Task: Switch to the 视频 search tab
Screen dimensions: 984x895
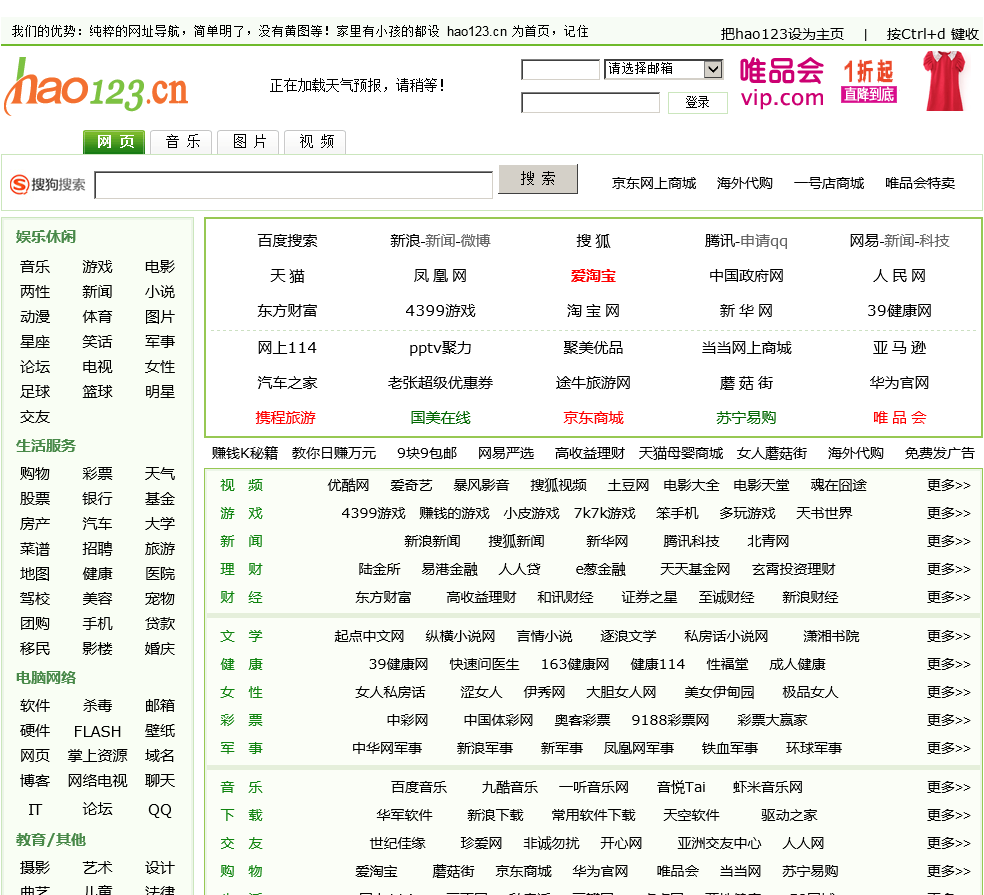Action: click(316, 142)
